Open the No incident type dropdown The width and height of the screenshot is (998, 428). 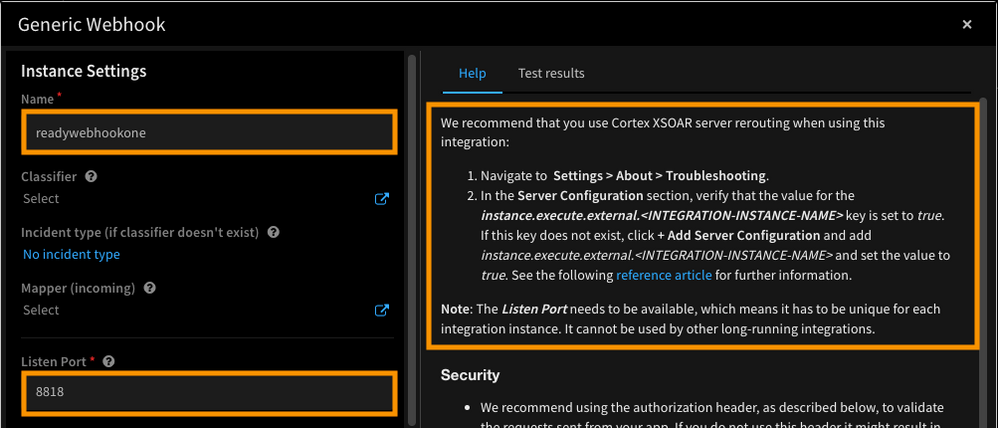pos(72,255)
